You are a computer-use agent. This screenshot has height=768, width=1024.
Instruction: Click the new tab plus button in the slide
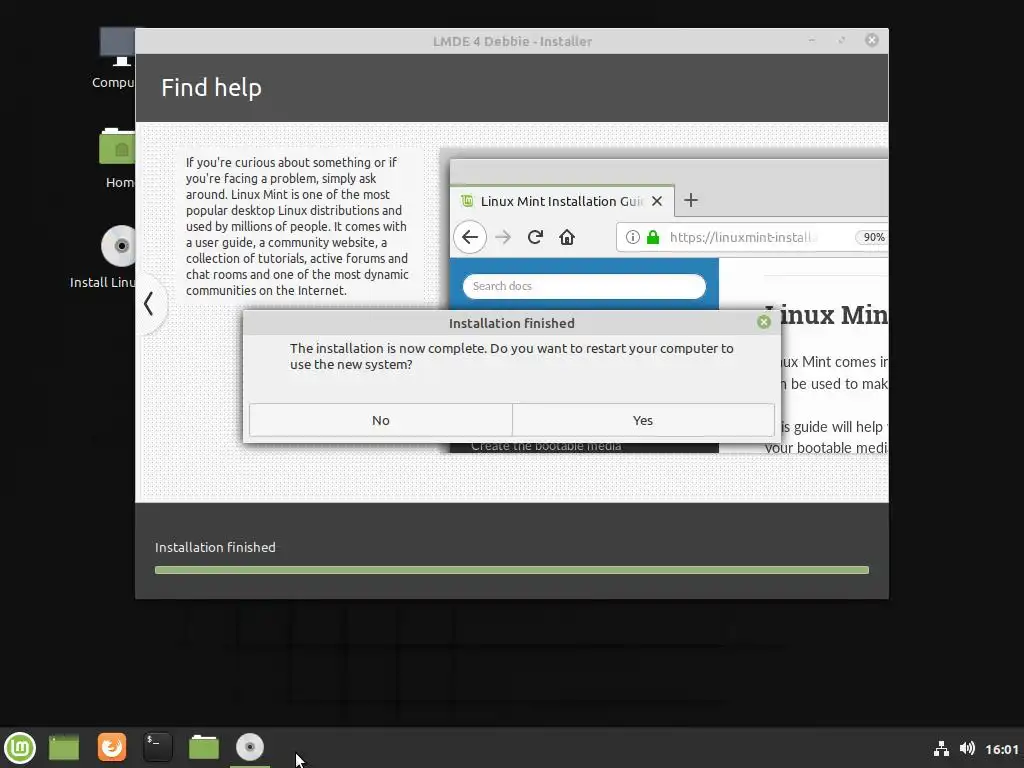690,200
